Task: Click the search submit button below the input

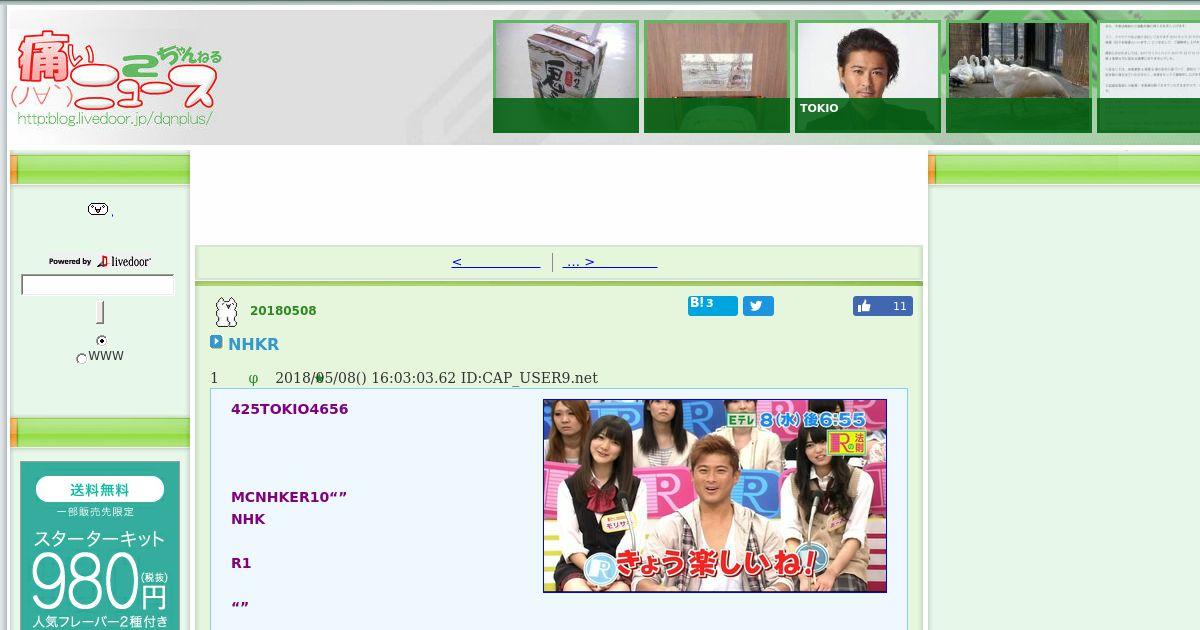Action: [100, 312]
